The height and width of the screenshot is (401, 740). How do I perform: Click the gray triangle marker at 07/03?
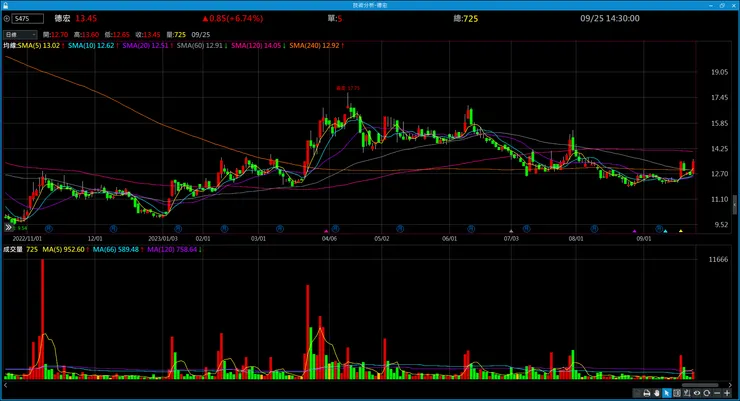511,231
